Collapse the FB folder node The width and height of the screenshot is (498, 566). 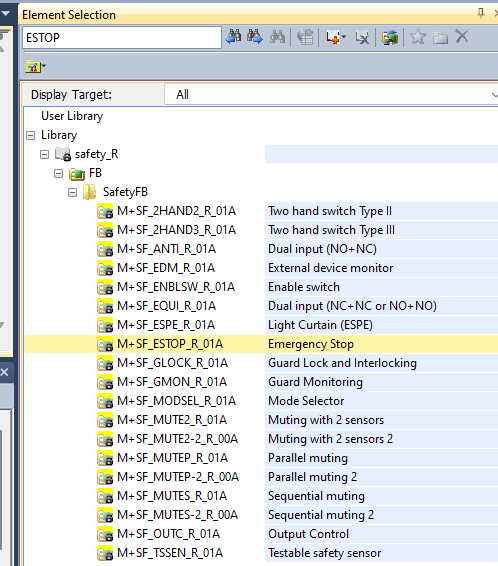click(58, 174)
